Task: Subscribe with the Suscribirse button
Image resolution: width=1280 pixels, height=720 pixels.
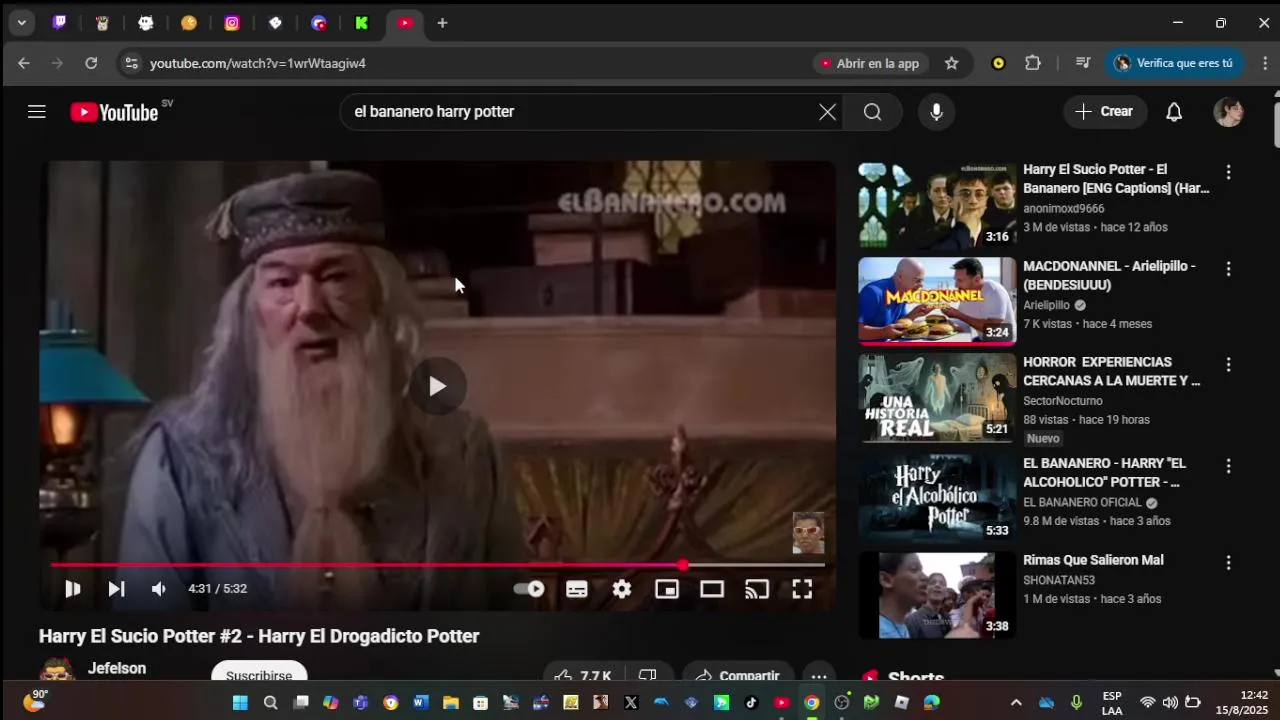Action: click(259, 675)
